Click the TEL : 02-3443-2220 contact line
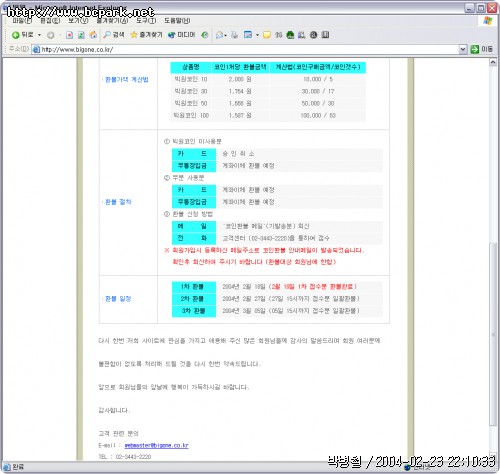500x474 pixels. click(x=125, y=457)
